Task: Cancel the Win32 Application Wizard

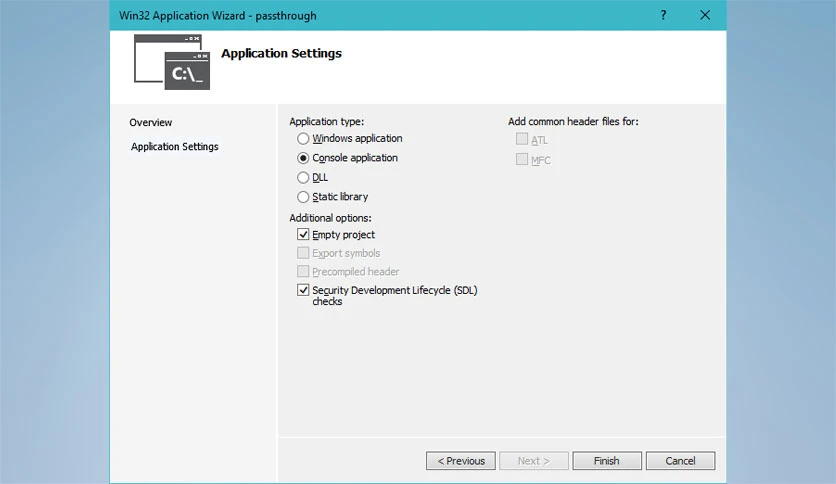Action: pos(680,461)
